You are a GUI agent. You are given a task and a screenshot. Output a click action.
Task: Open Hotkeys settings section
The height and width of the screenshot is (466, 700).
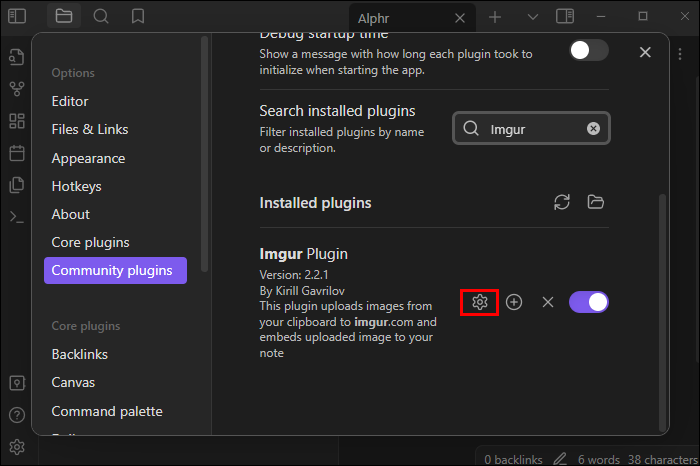coord(76,186)
